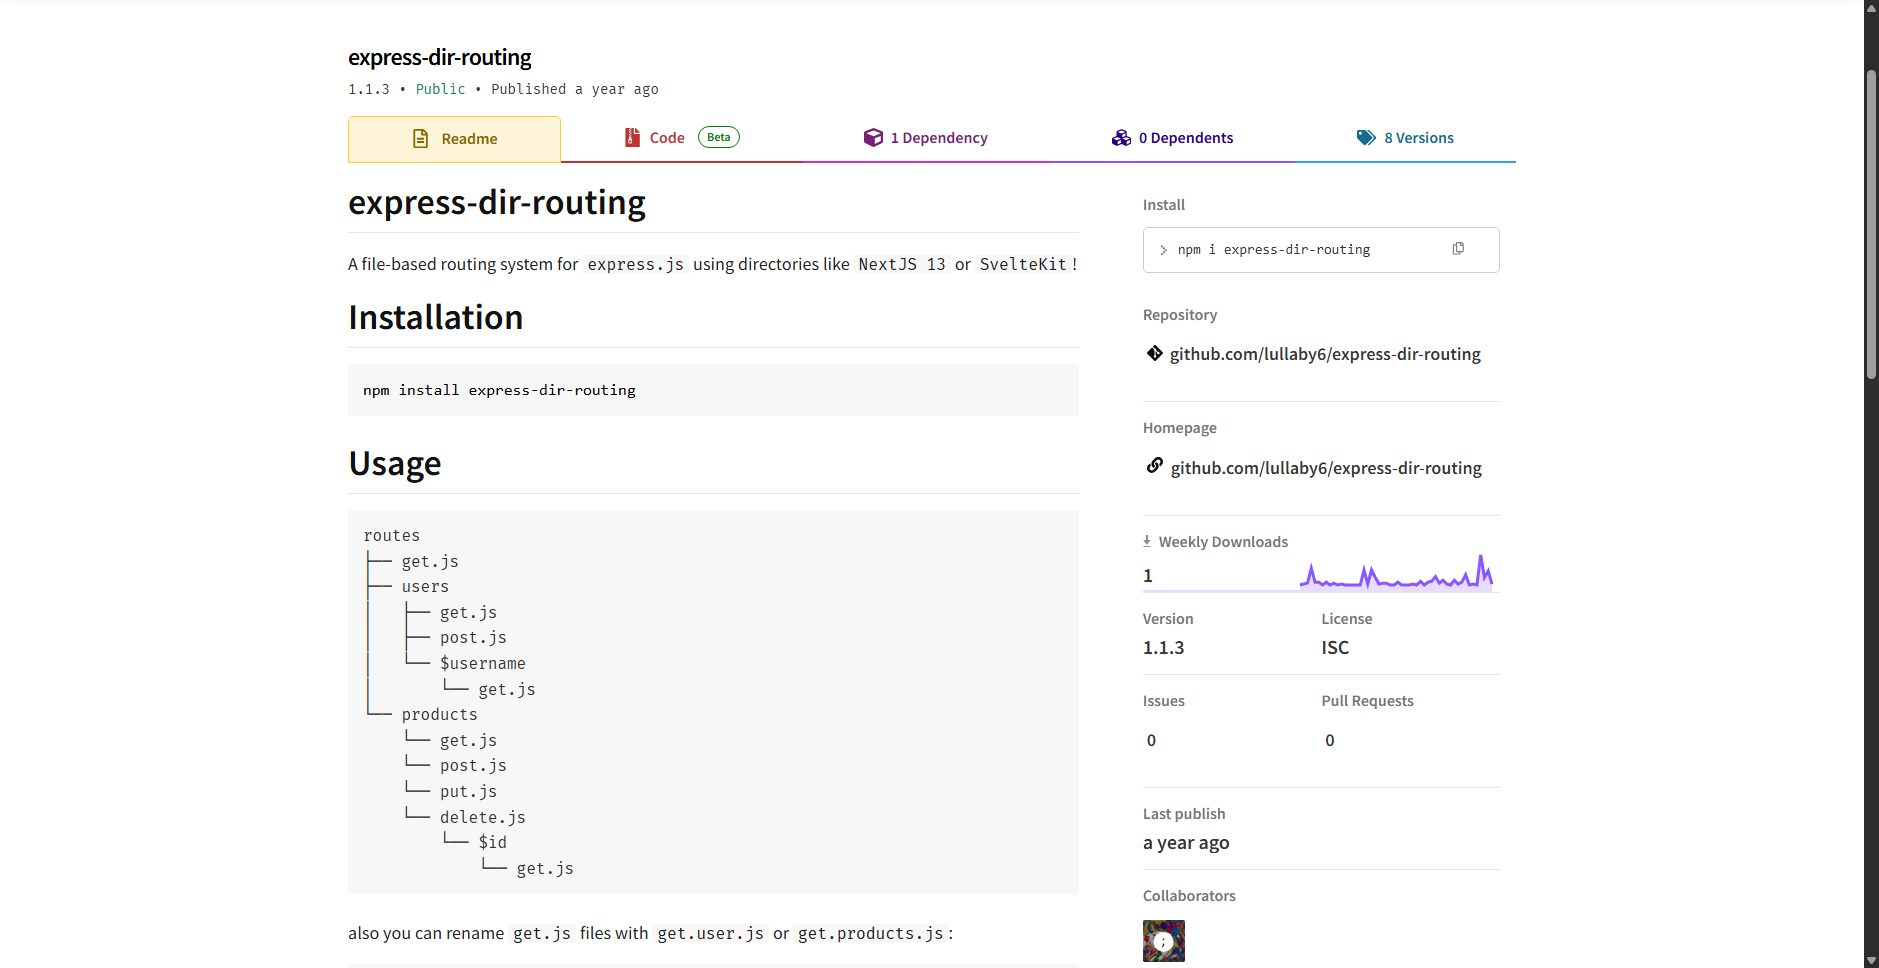Click the products entry in tree
Image resolution: width=1879 pixels, height=968 pixels.
(440, 715)
